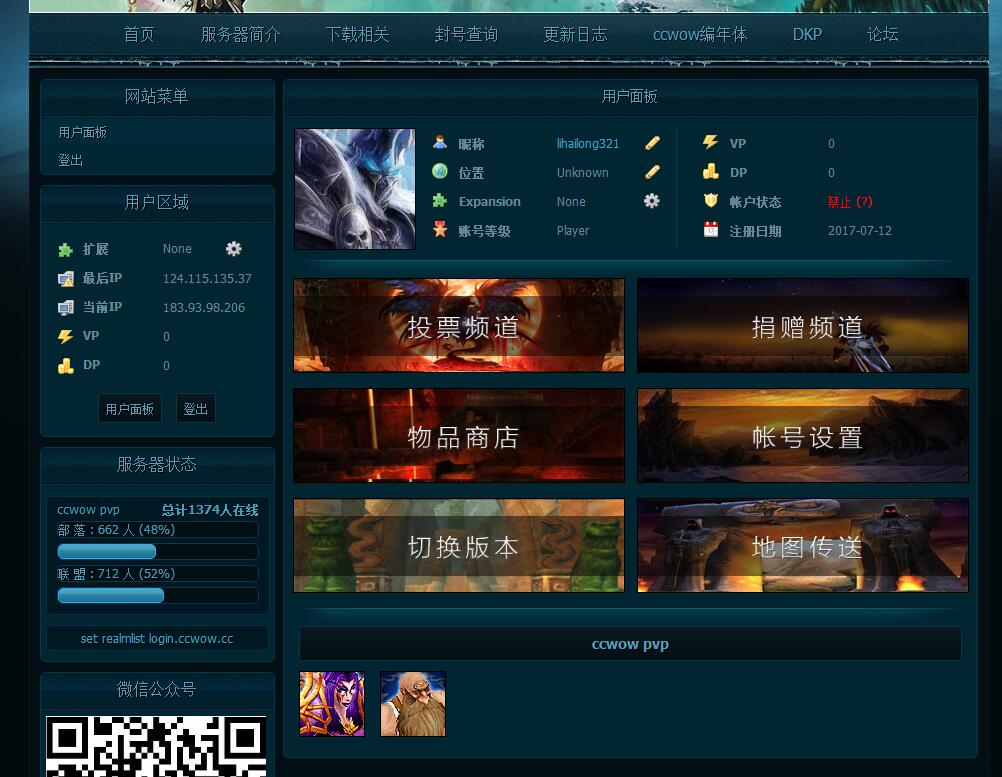Edit the 昵称 nickname using pencil icon
The height and width of the screenshot is (777, 1002).
tap(652, 143)
